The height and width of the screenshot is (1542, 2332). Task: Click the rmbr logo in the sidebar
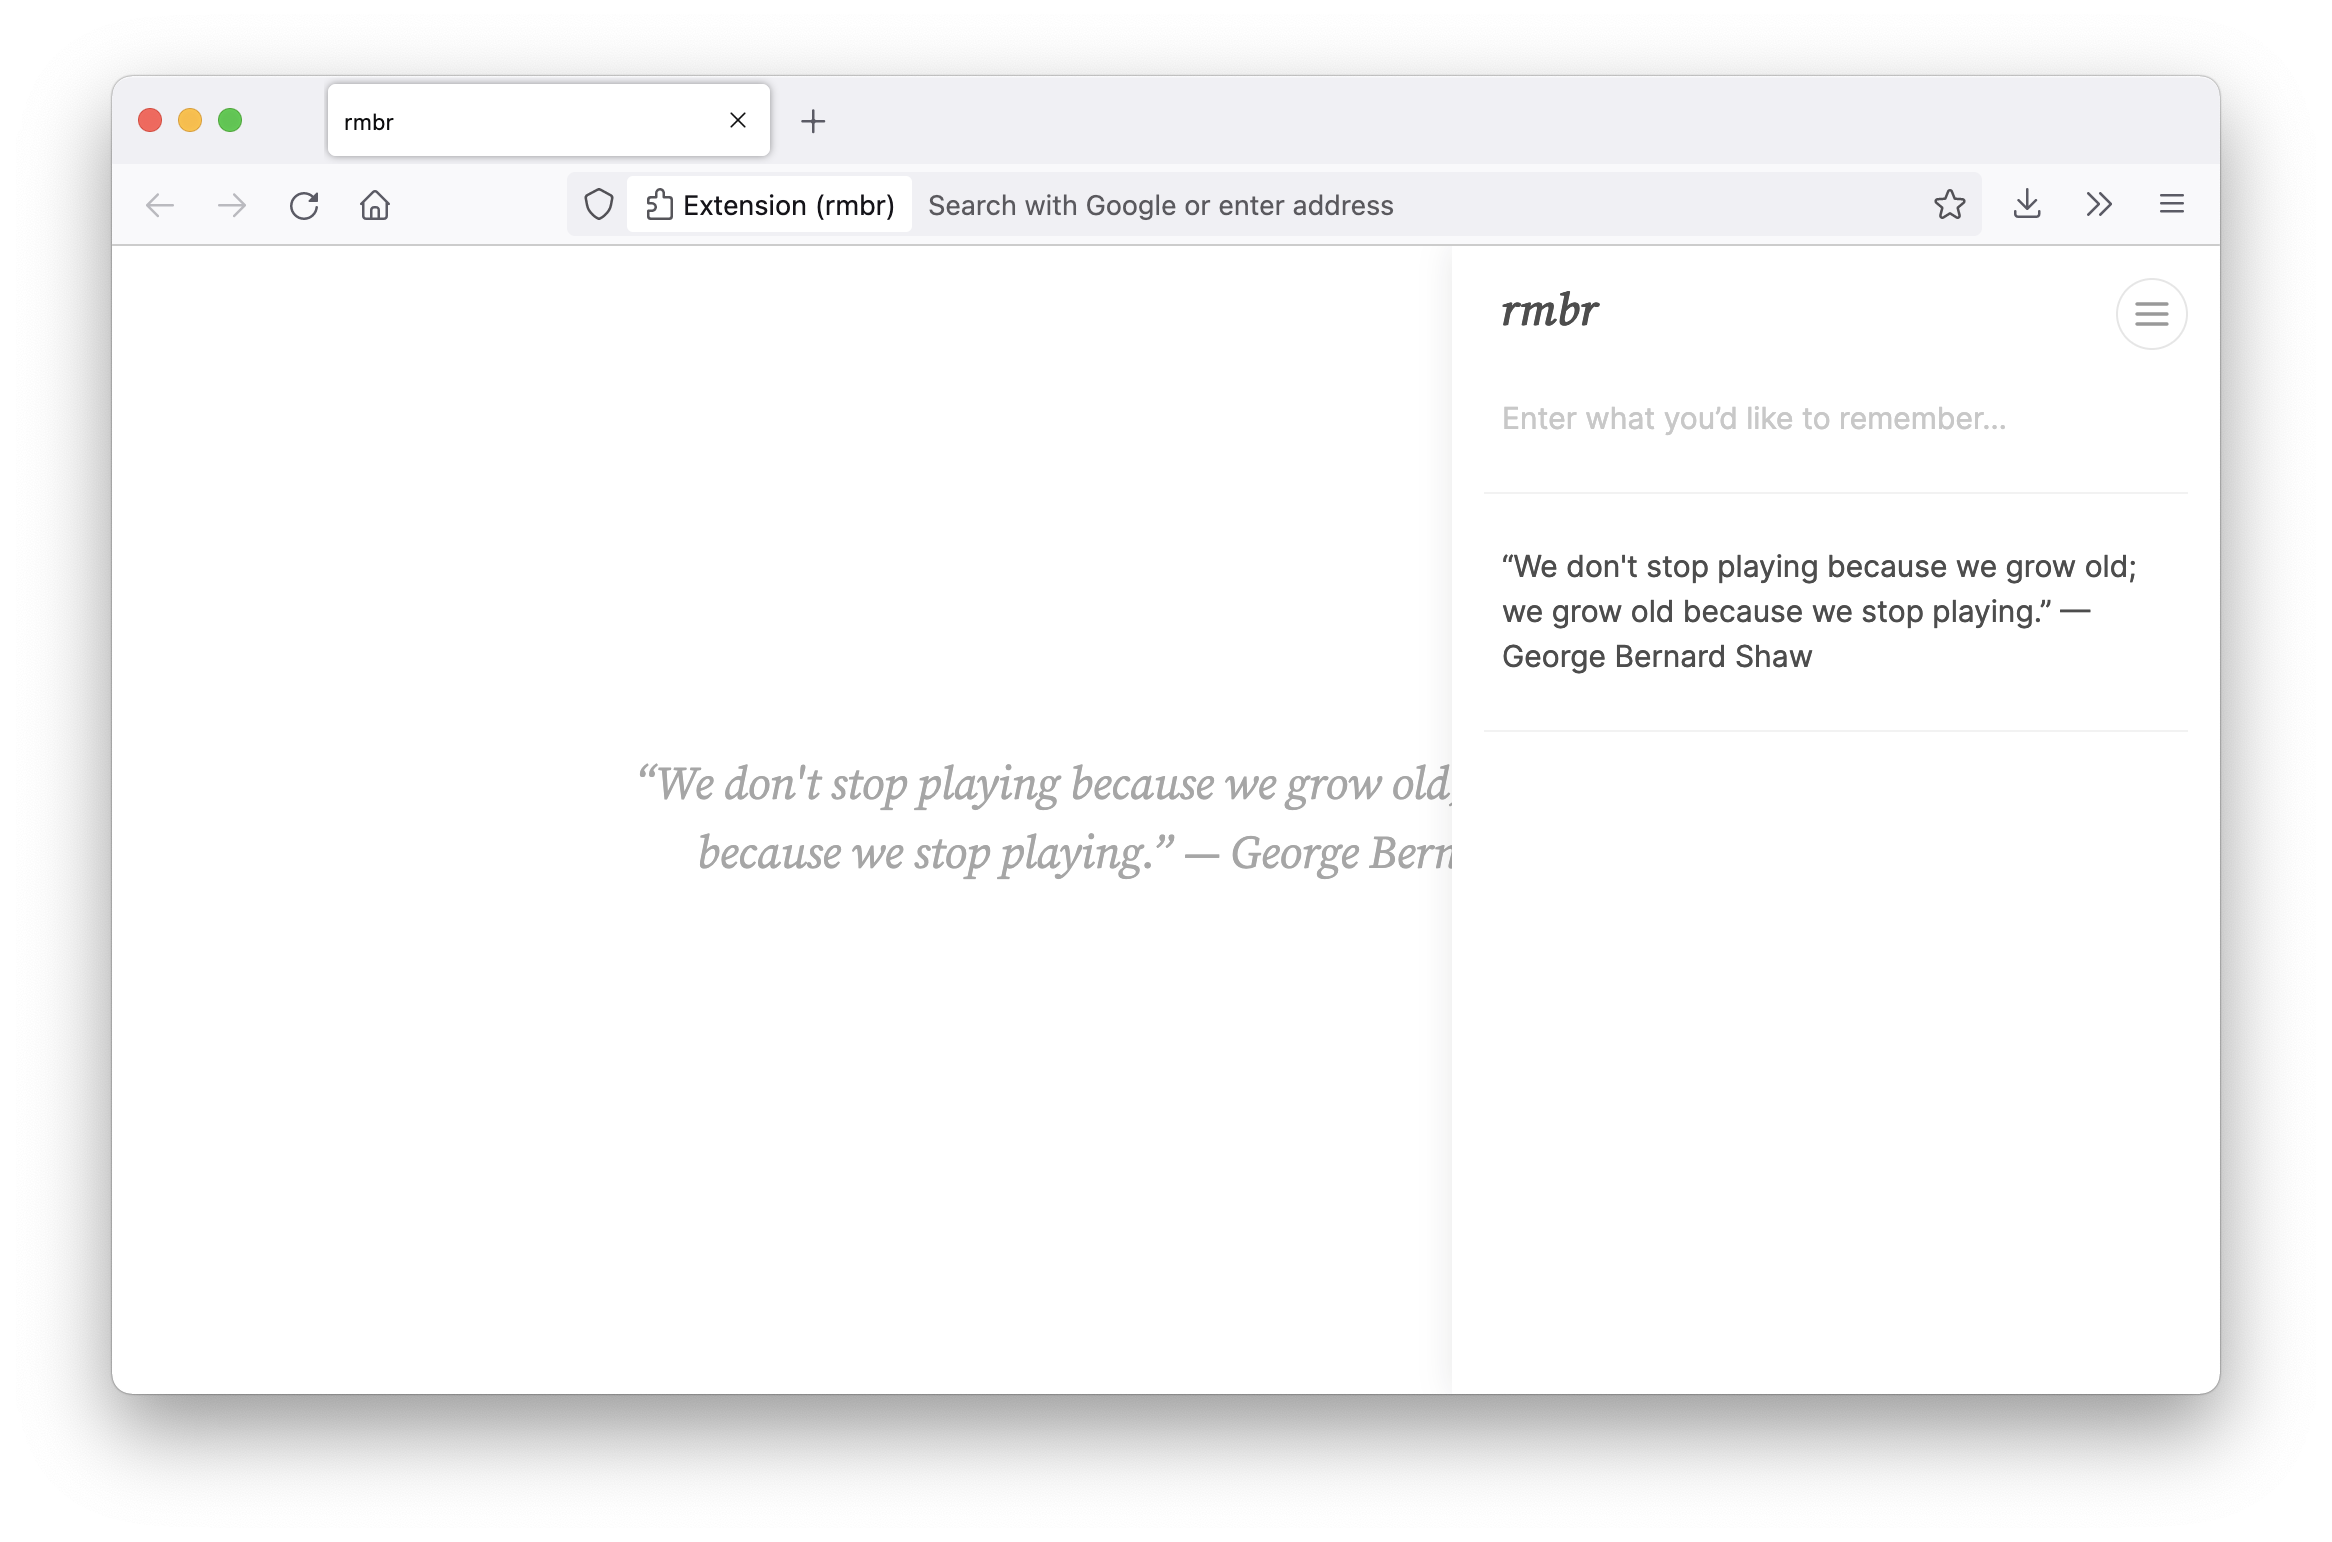coord(1549,311)
